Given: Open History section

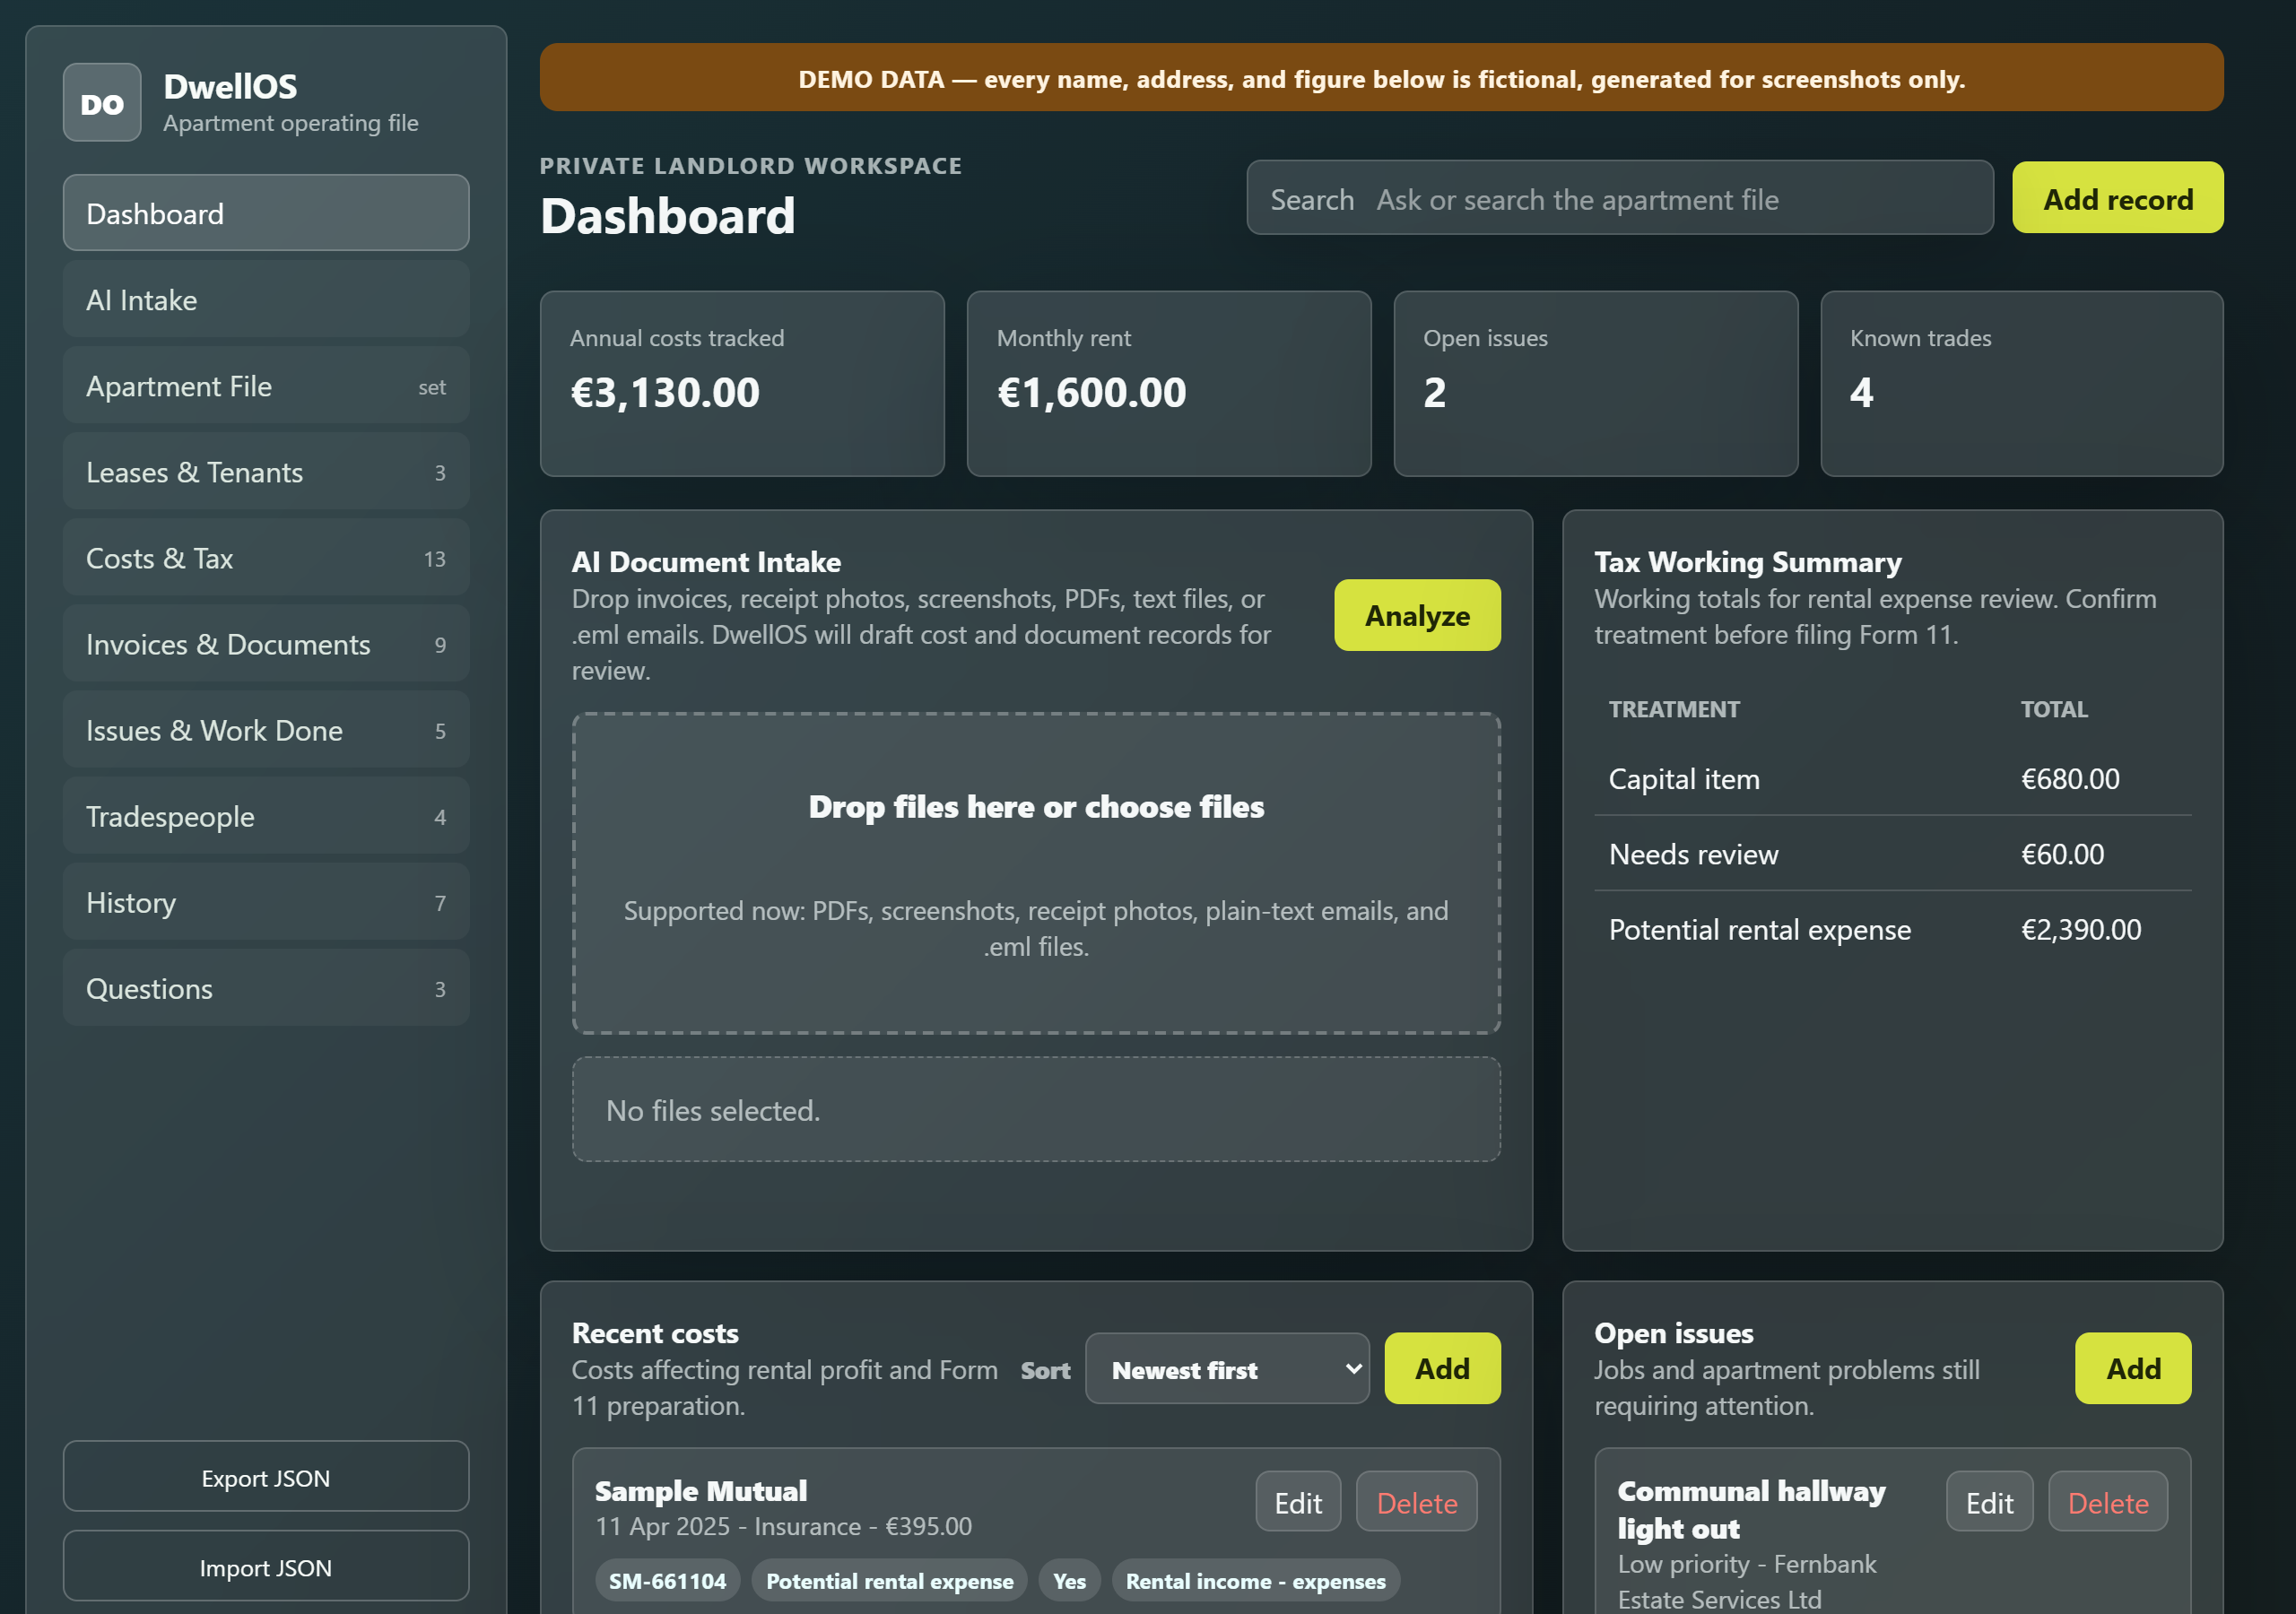Looking at the screenshot, I should pyautogui.click(x=266, y=901).
